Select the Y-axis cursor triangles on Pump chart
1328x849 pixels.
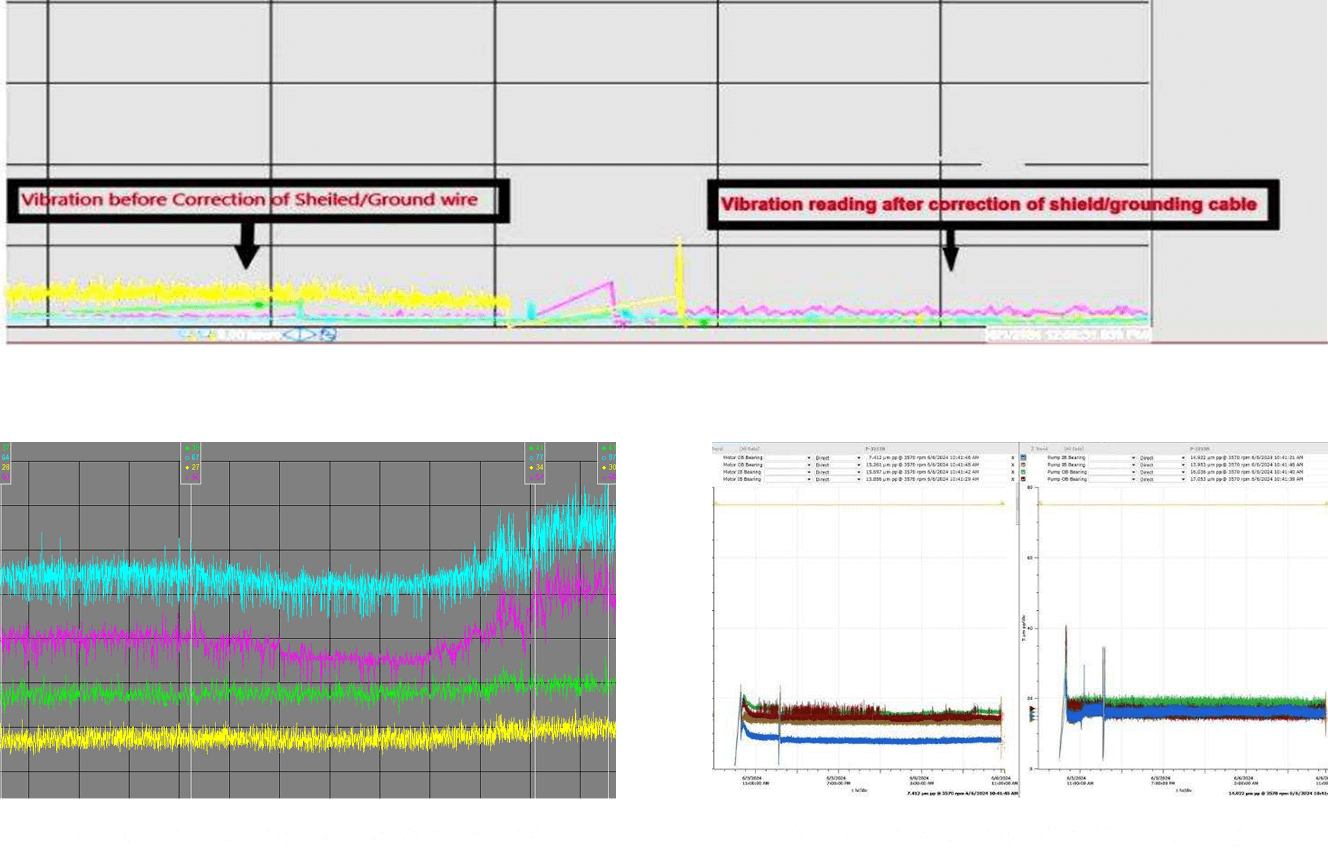(x=1032, y=711)
